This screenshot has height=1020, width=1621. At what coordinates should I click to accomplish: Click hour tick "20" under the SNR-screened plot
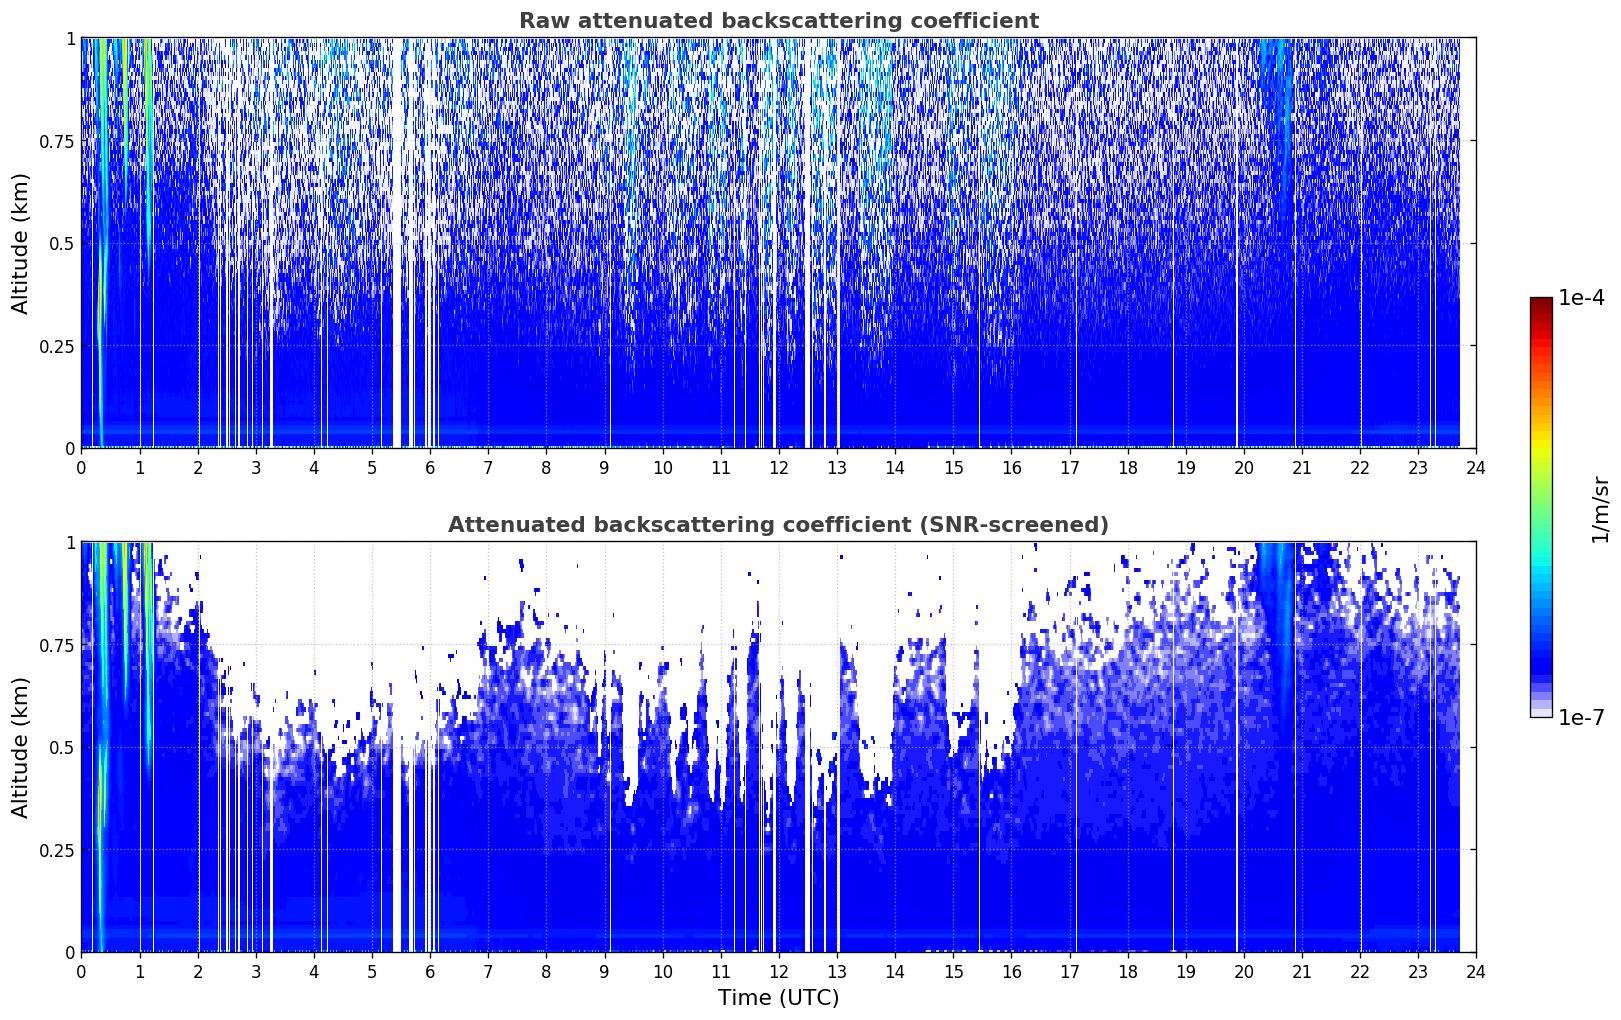[1244, 971]
